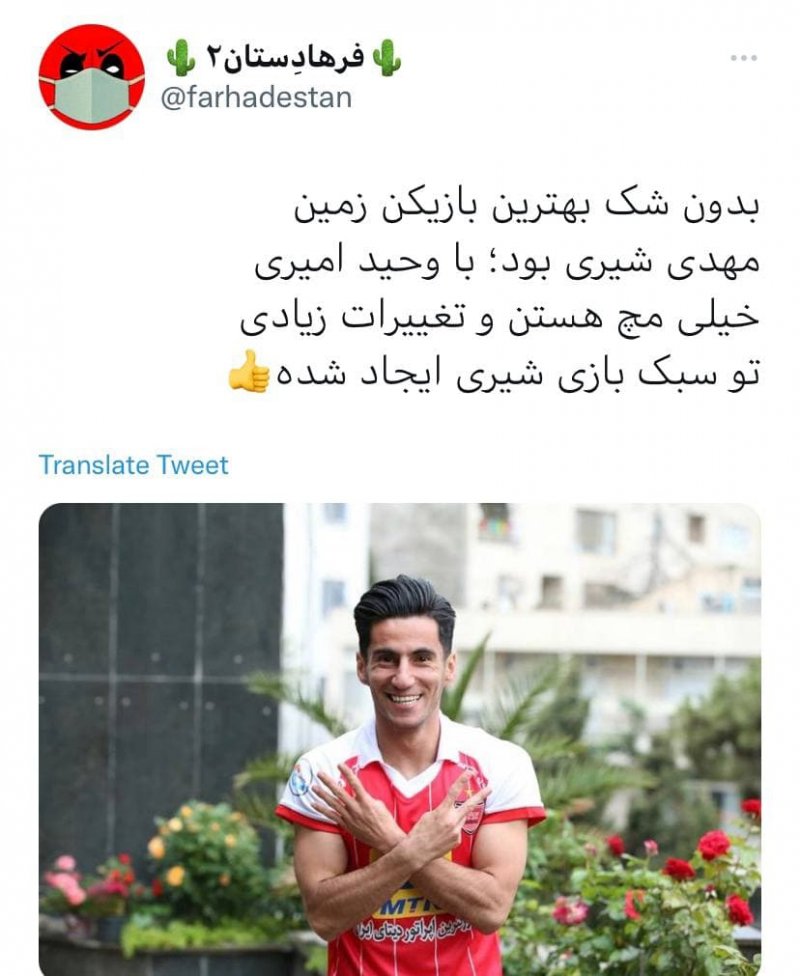This screenshot has width=800, height=976.
Task: Click the yellow MTN sponsor logo on the jersey
Action: coord(406,909)
